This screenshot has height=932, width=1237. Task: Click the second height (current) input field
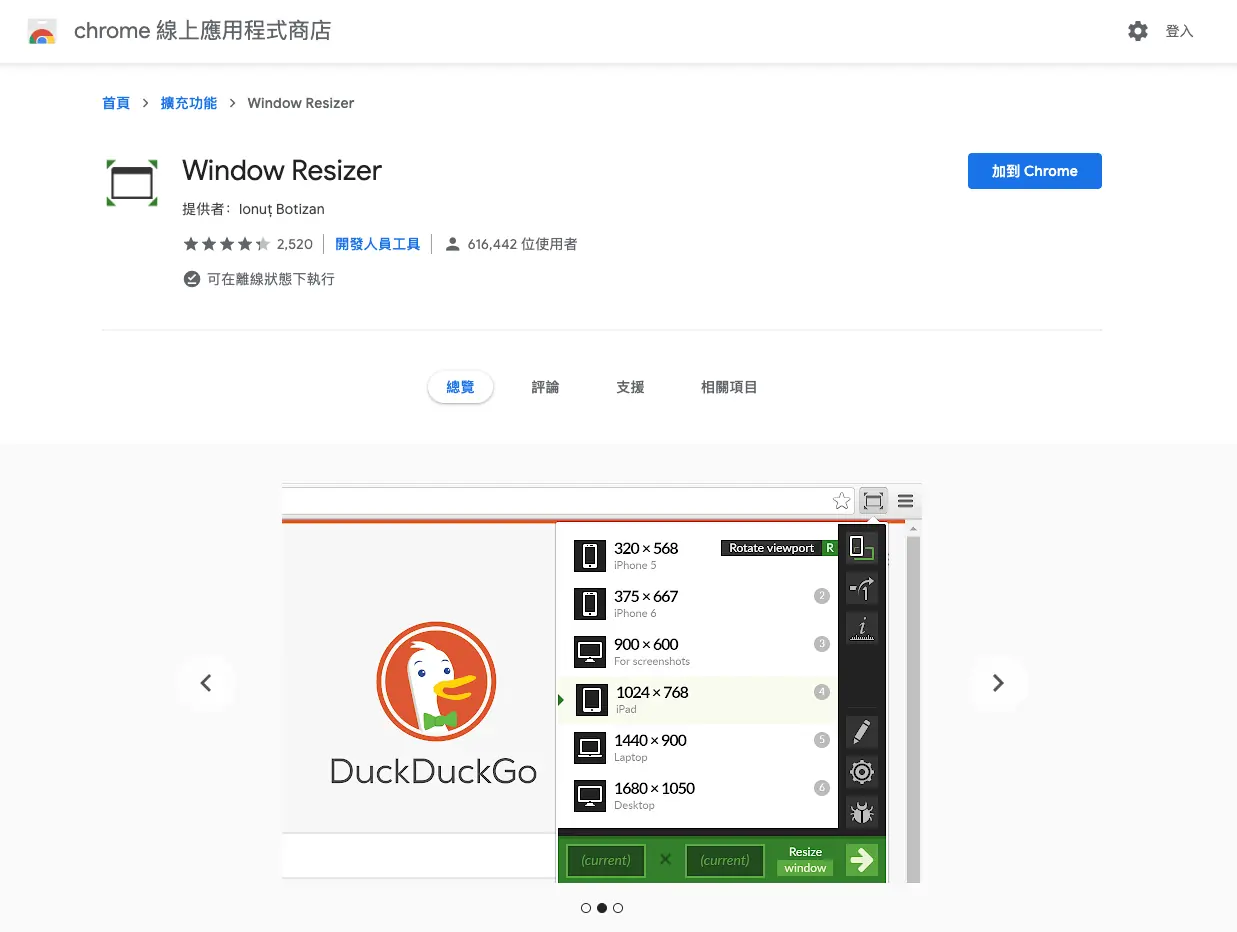(x=725, y=860)
